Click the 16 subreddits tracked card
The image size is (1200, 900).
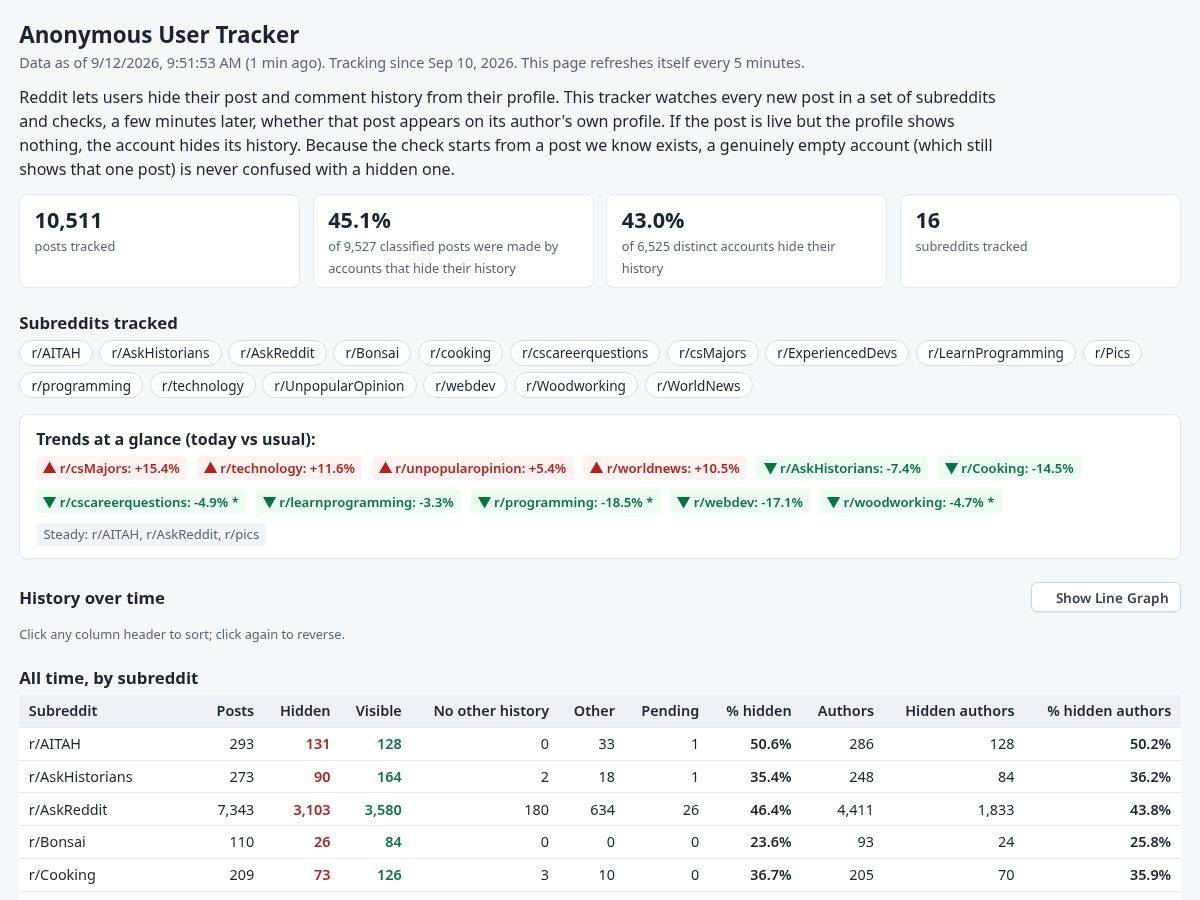(x=1040, y=241)
